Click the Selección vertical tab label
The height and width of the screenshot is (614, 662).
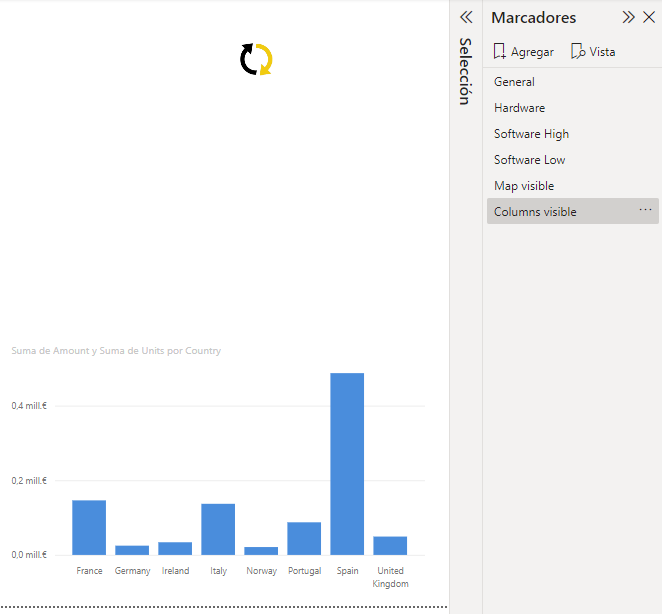(465, 71)
